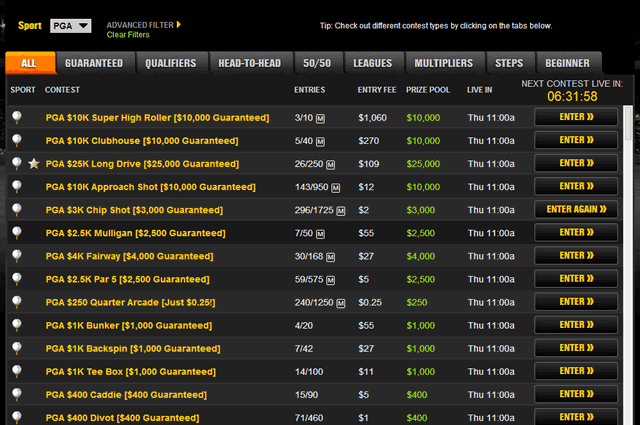Switch to the Guaranteed tab
Image resolution: width=640 pixels, height=425 pixels.
pos(94,63)
